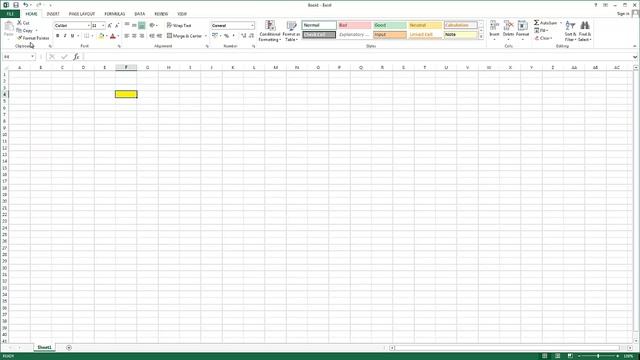This screenshot has height=360, width=640.
Task: Select the Sheet1 worksheet tab
Action: click(44, 347)
